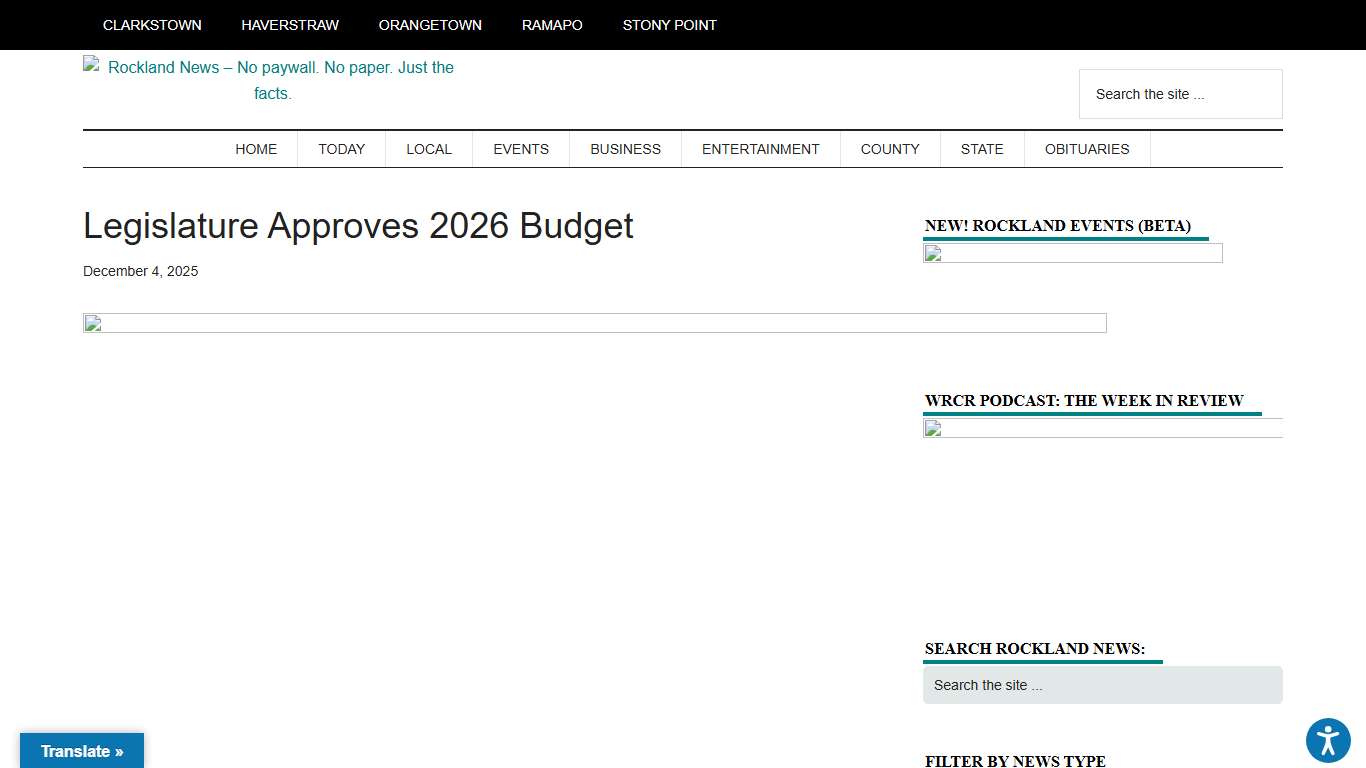Open the HAVERSTRAW news page
Screen dimensions: 1366x768
point(290,25)
